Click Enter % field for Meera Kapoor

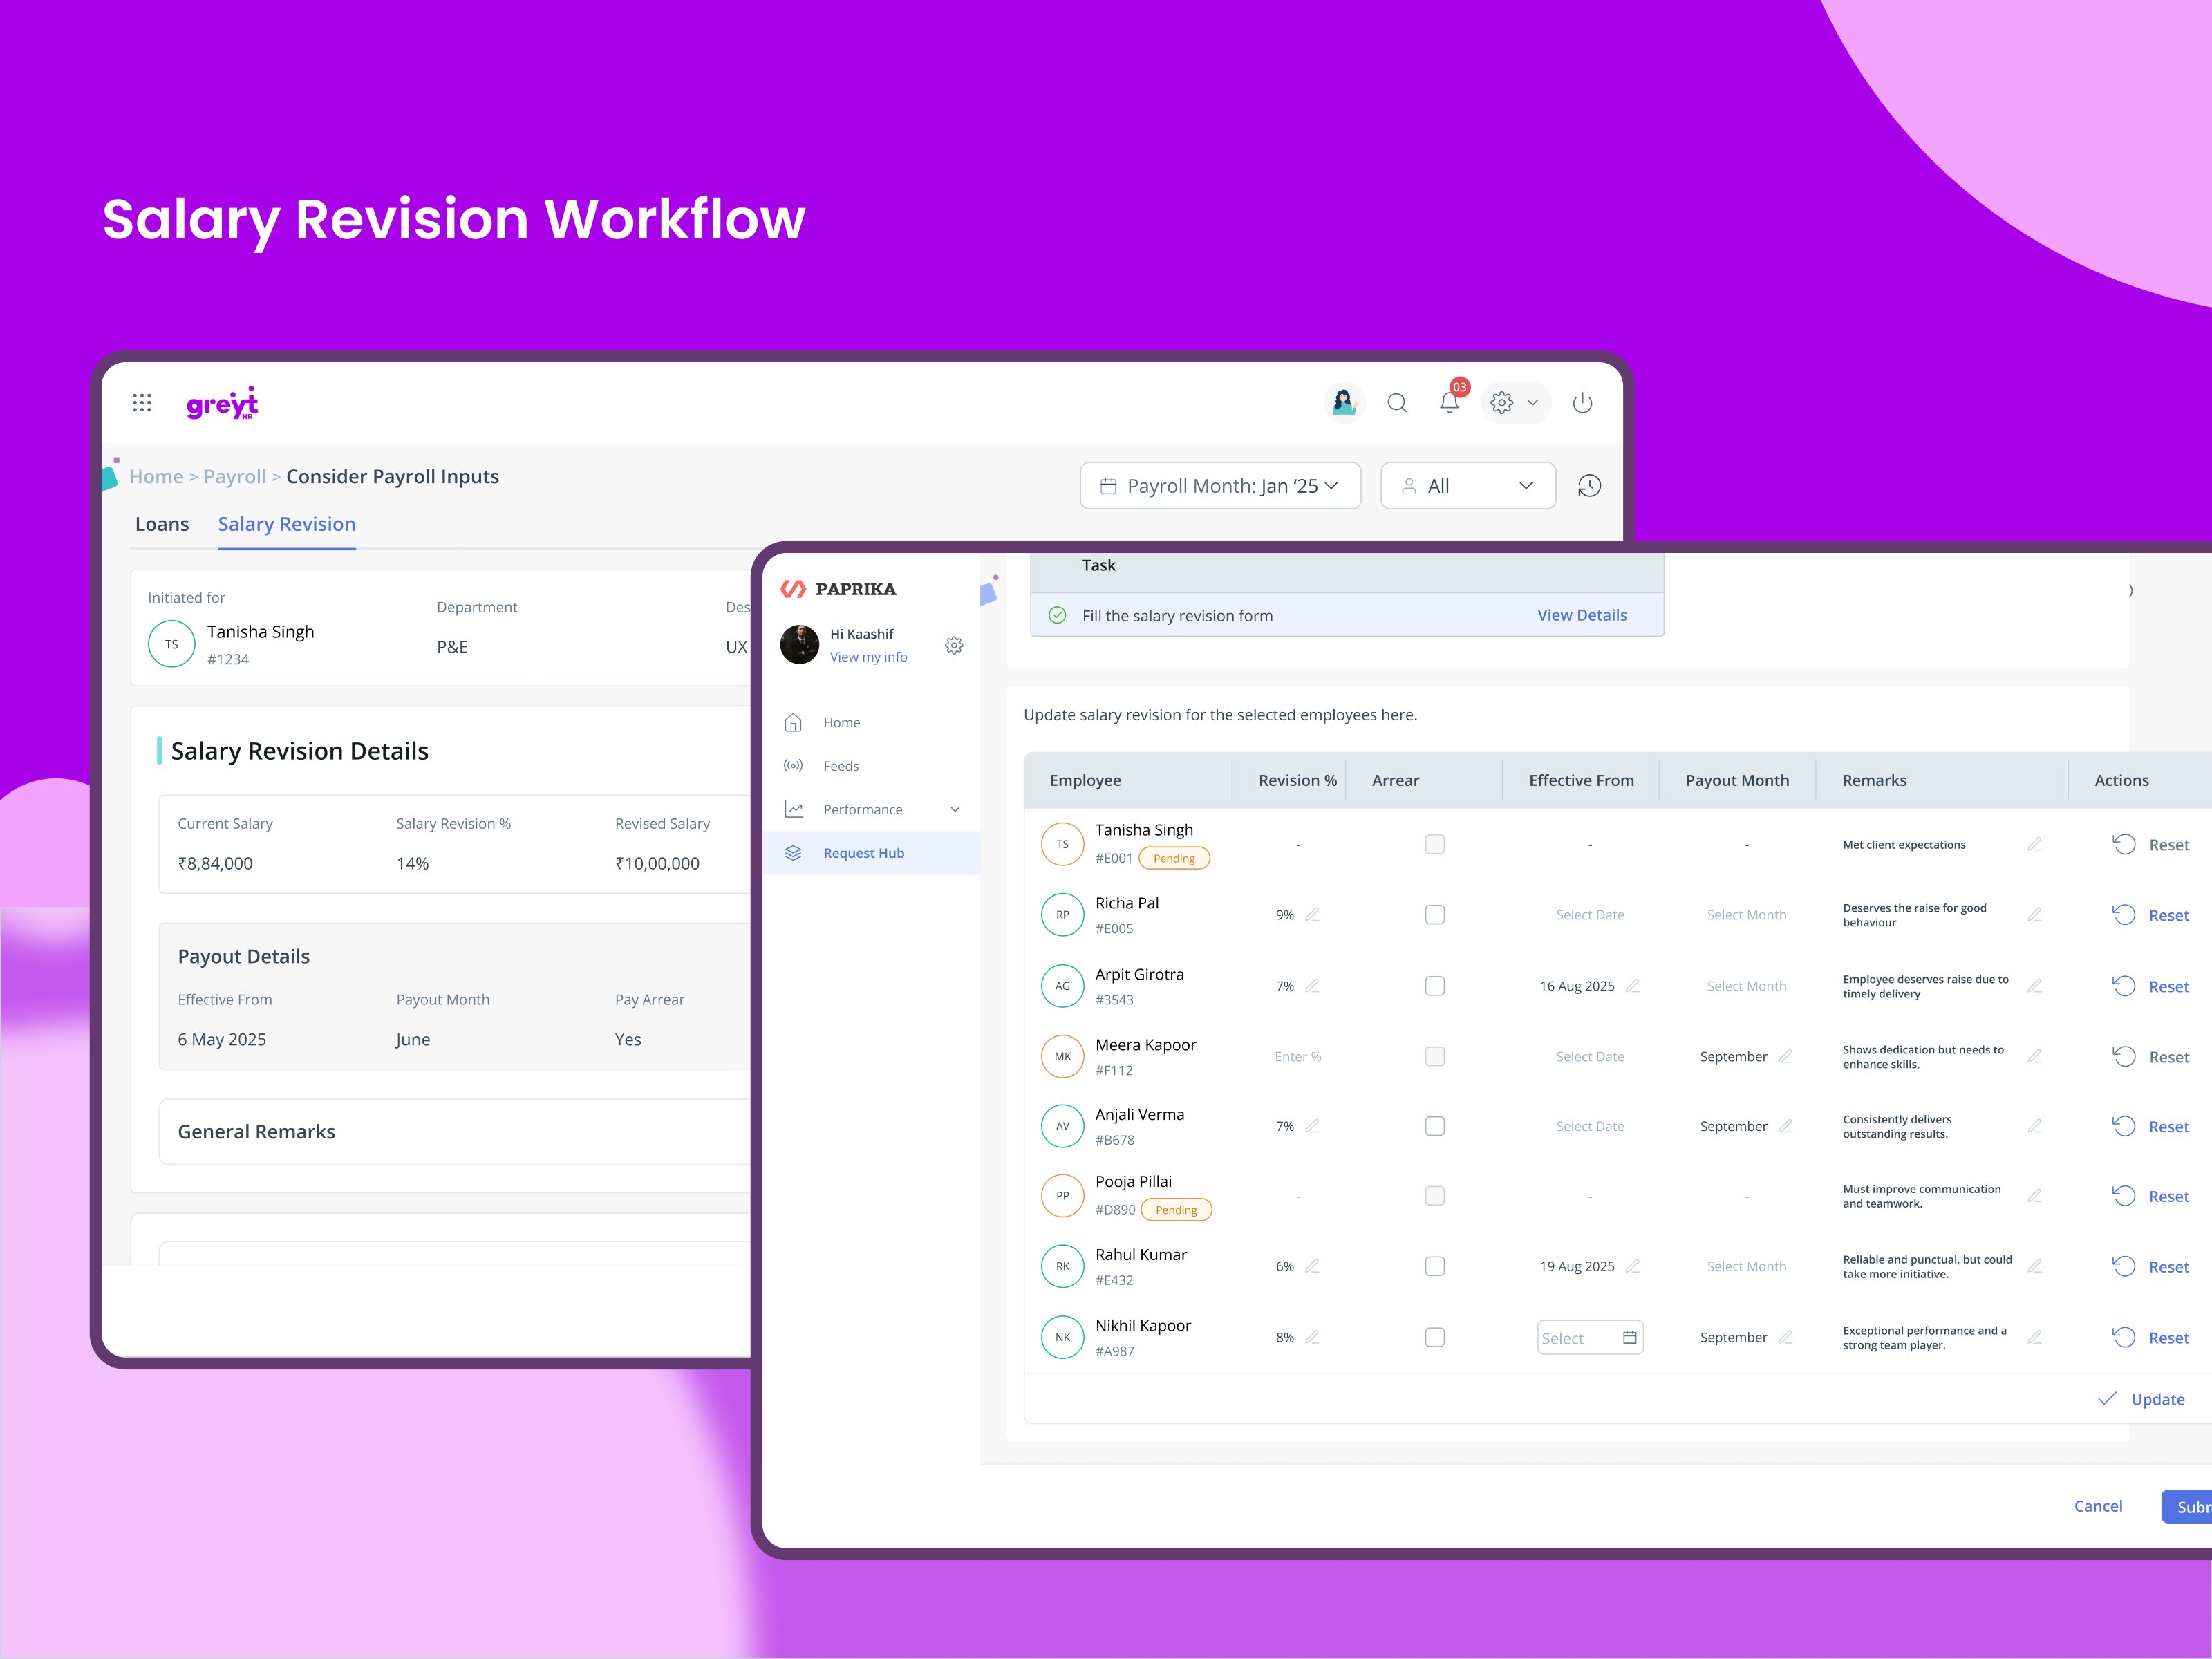(x=1298, y=1056)
